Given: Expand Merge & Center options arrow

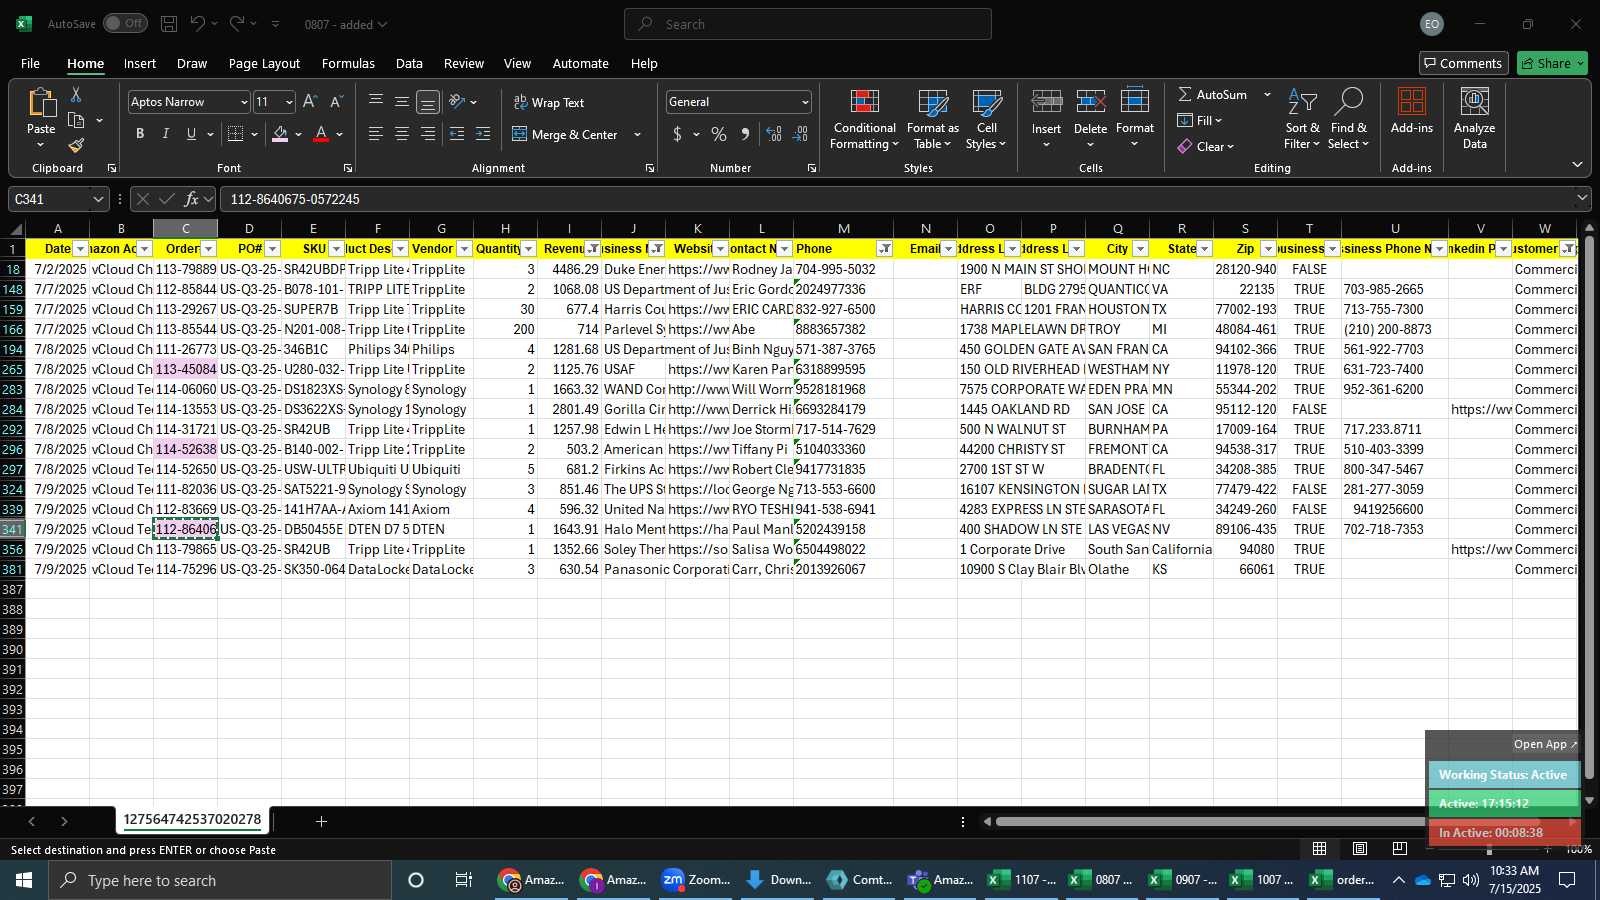Looking at the screenshot, I should point(637,134).
